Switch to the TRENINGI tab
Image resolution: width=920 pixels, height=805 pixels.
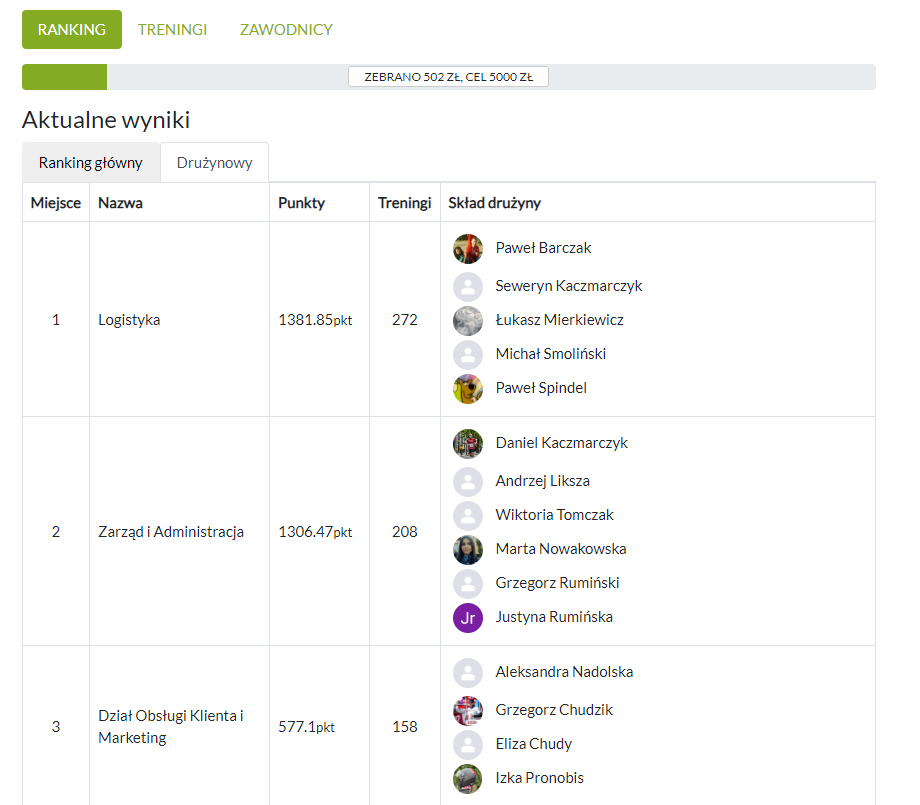pos(173,30)
